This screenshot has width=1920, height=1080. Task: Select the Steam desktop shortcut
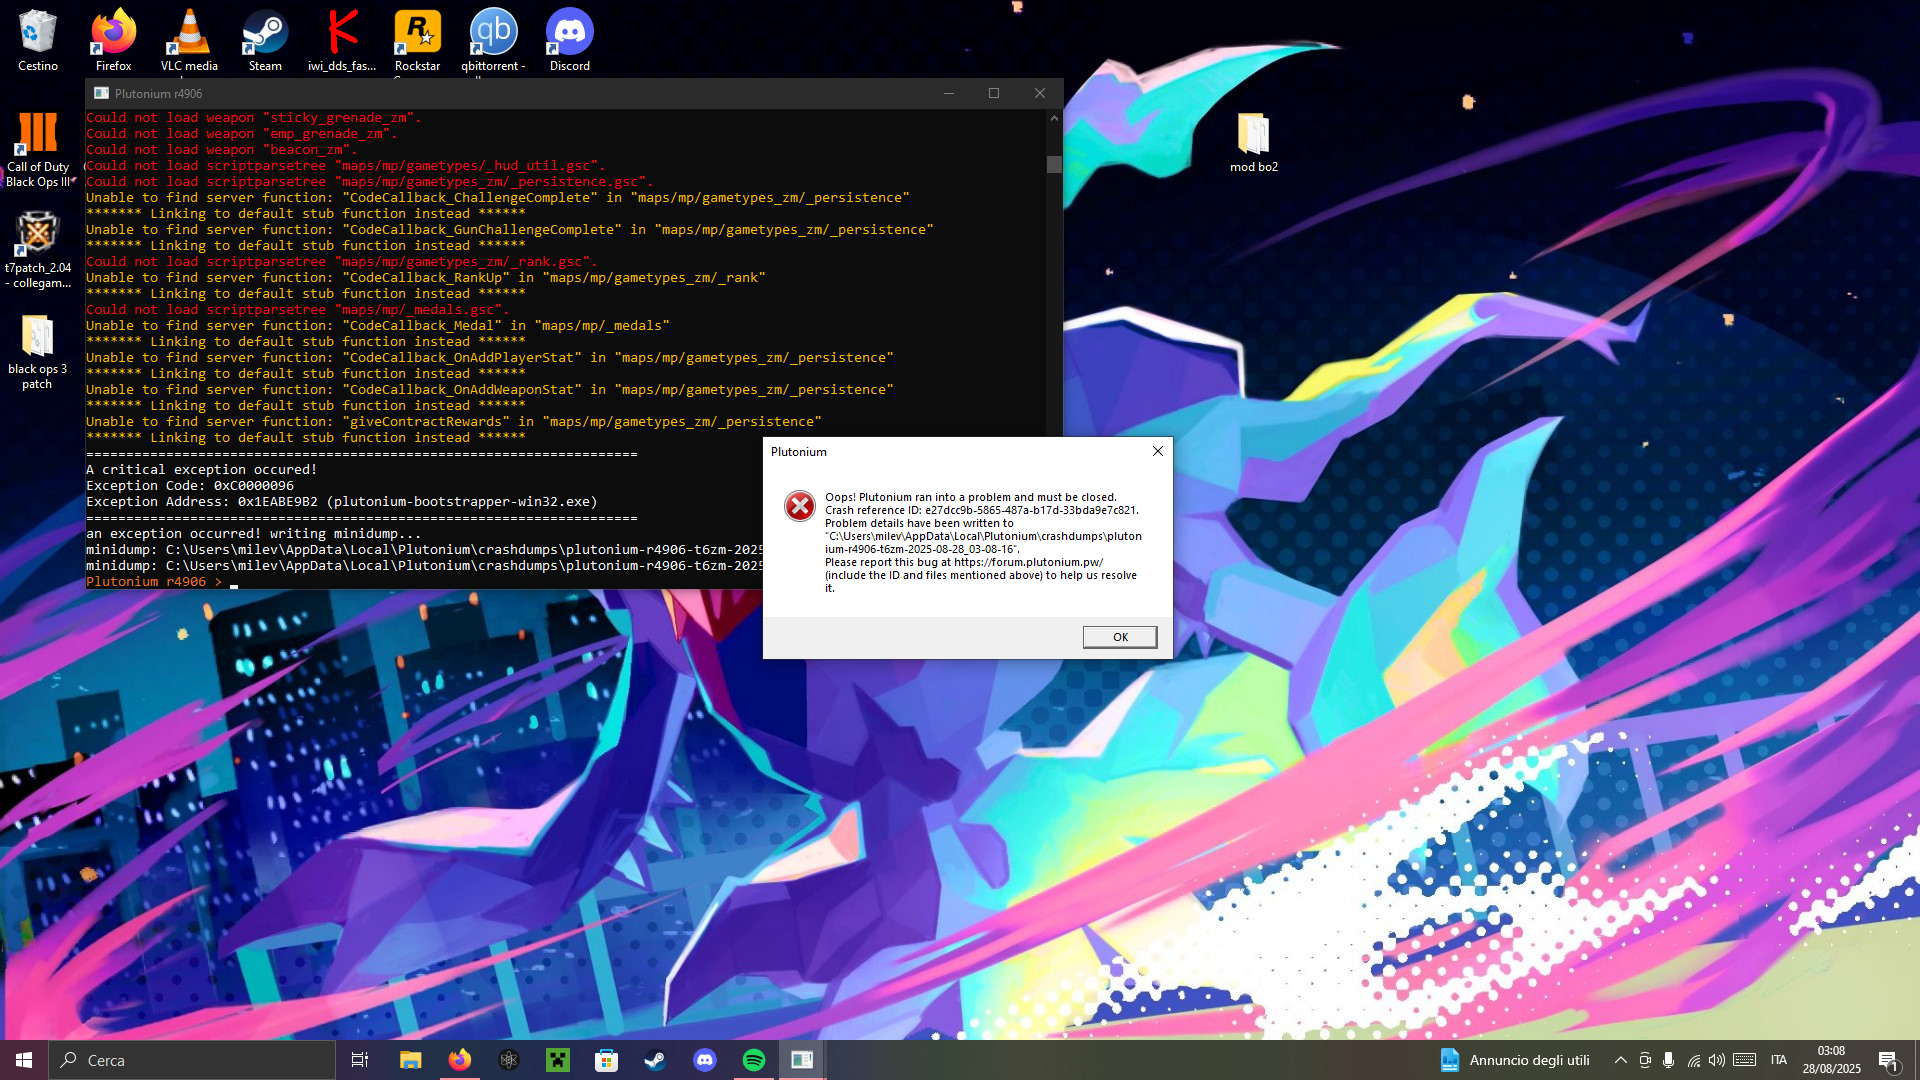pyautogui.click(x=265, y=40)
